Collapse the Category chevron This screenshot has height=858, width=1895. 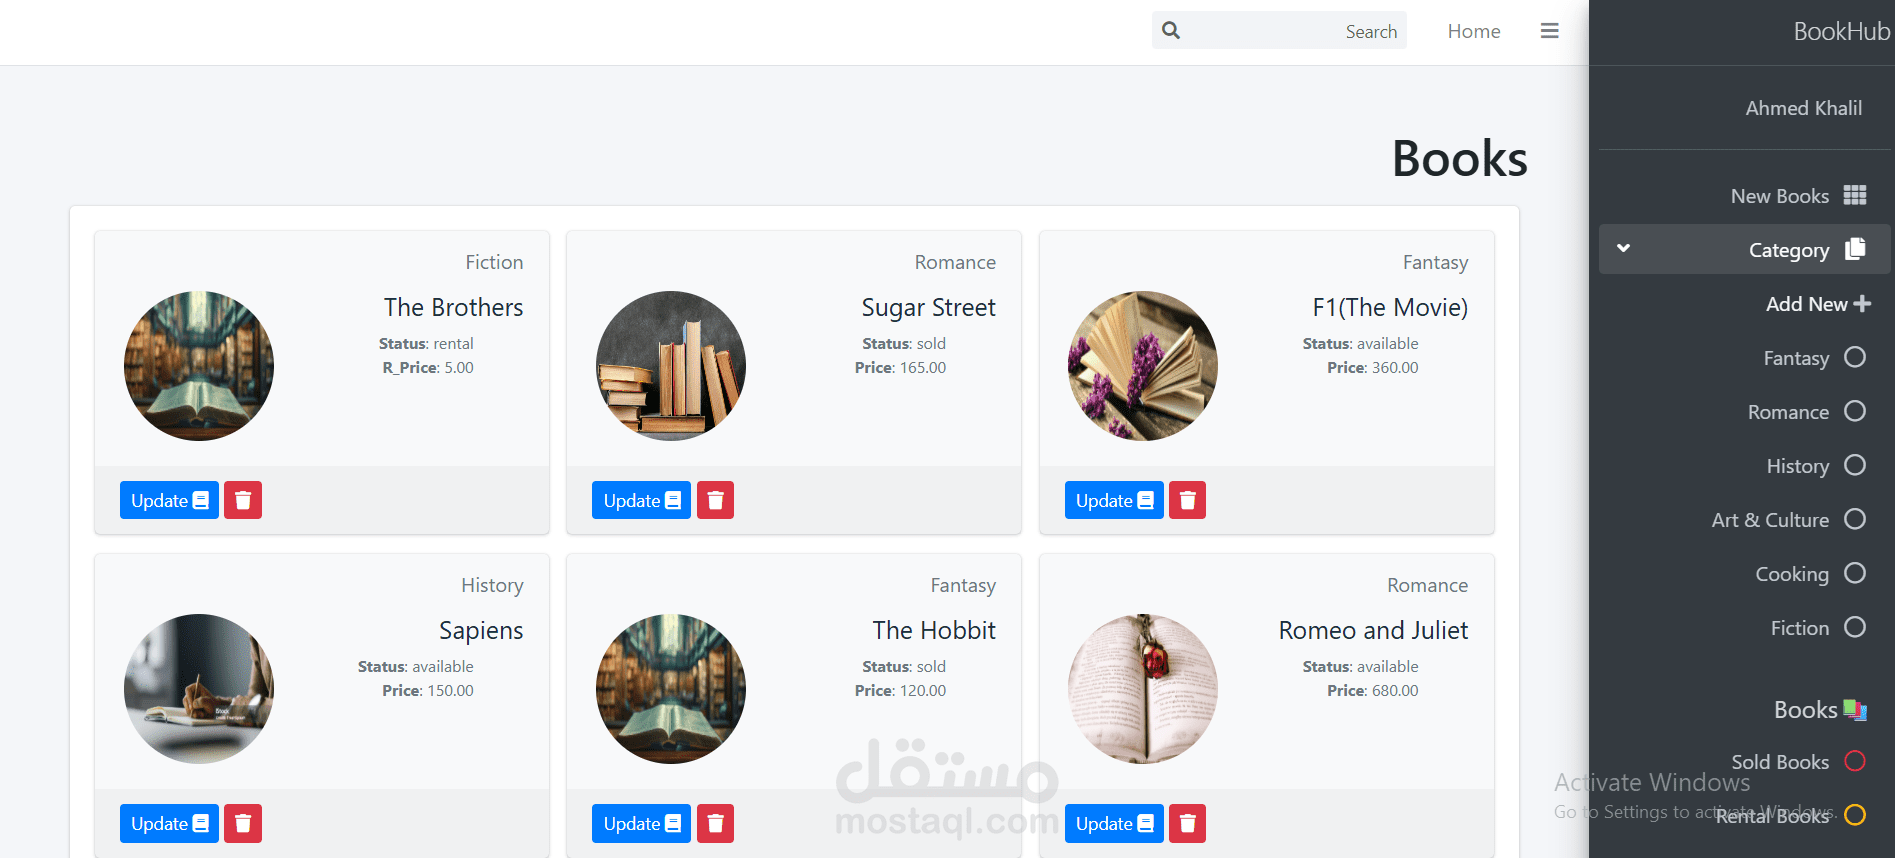1623,248
